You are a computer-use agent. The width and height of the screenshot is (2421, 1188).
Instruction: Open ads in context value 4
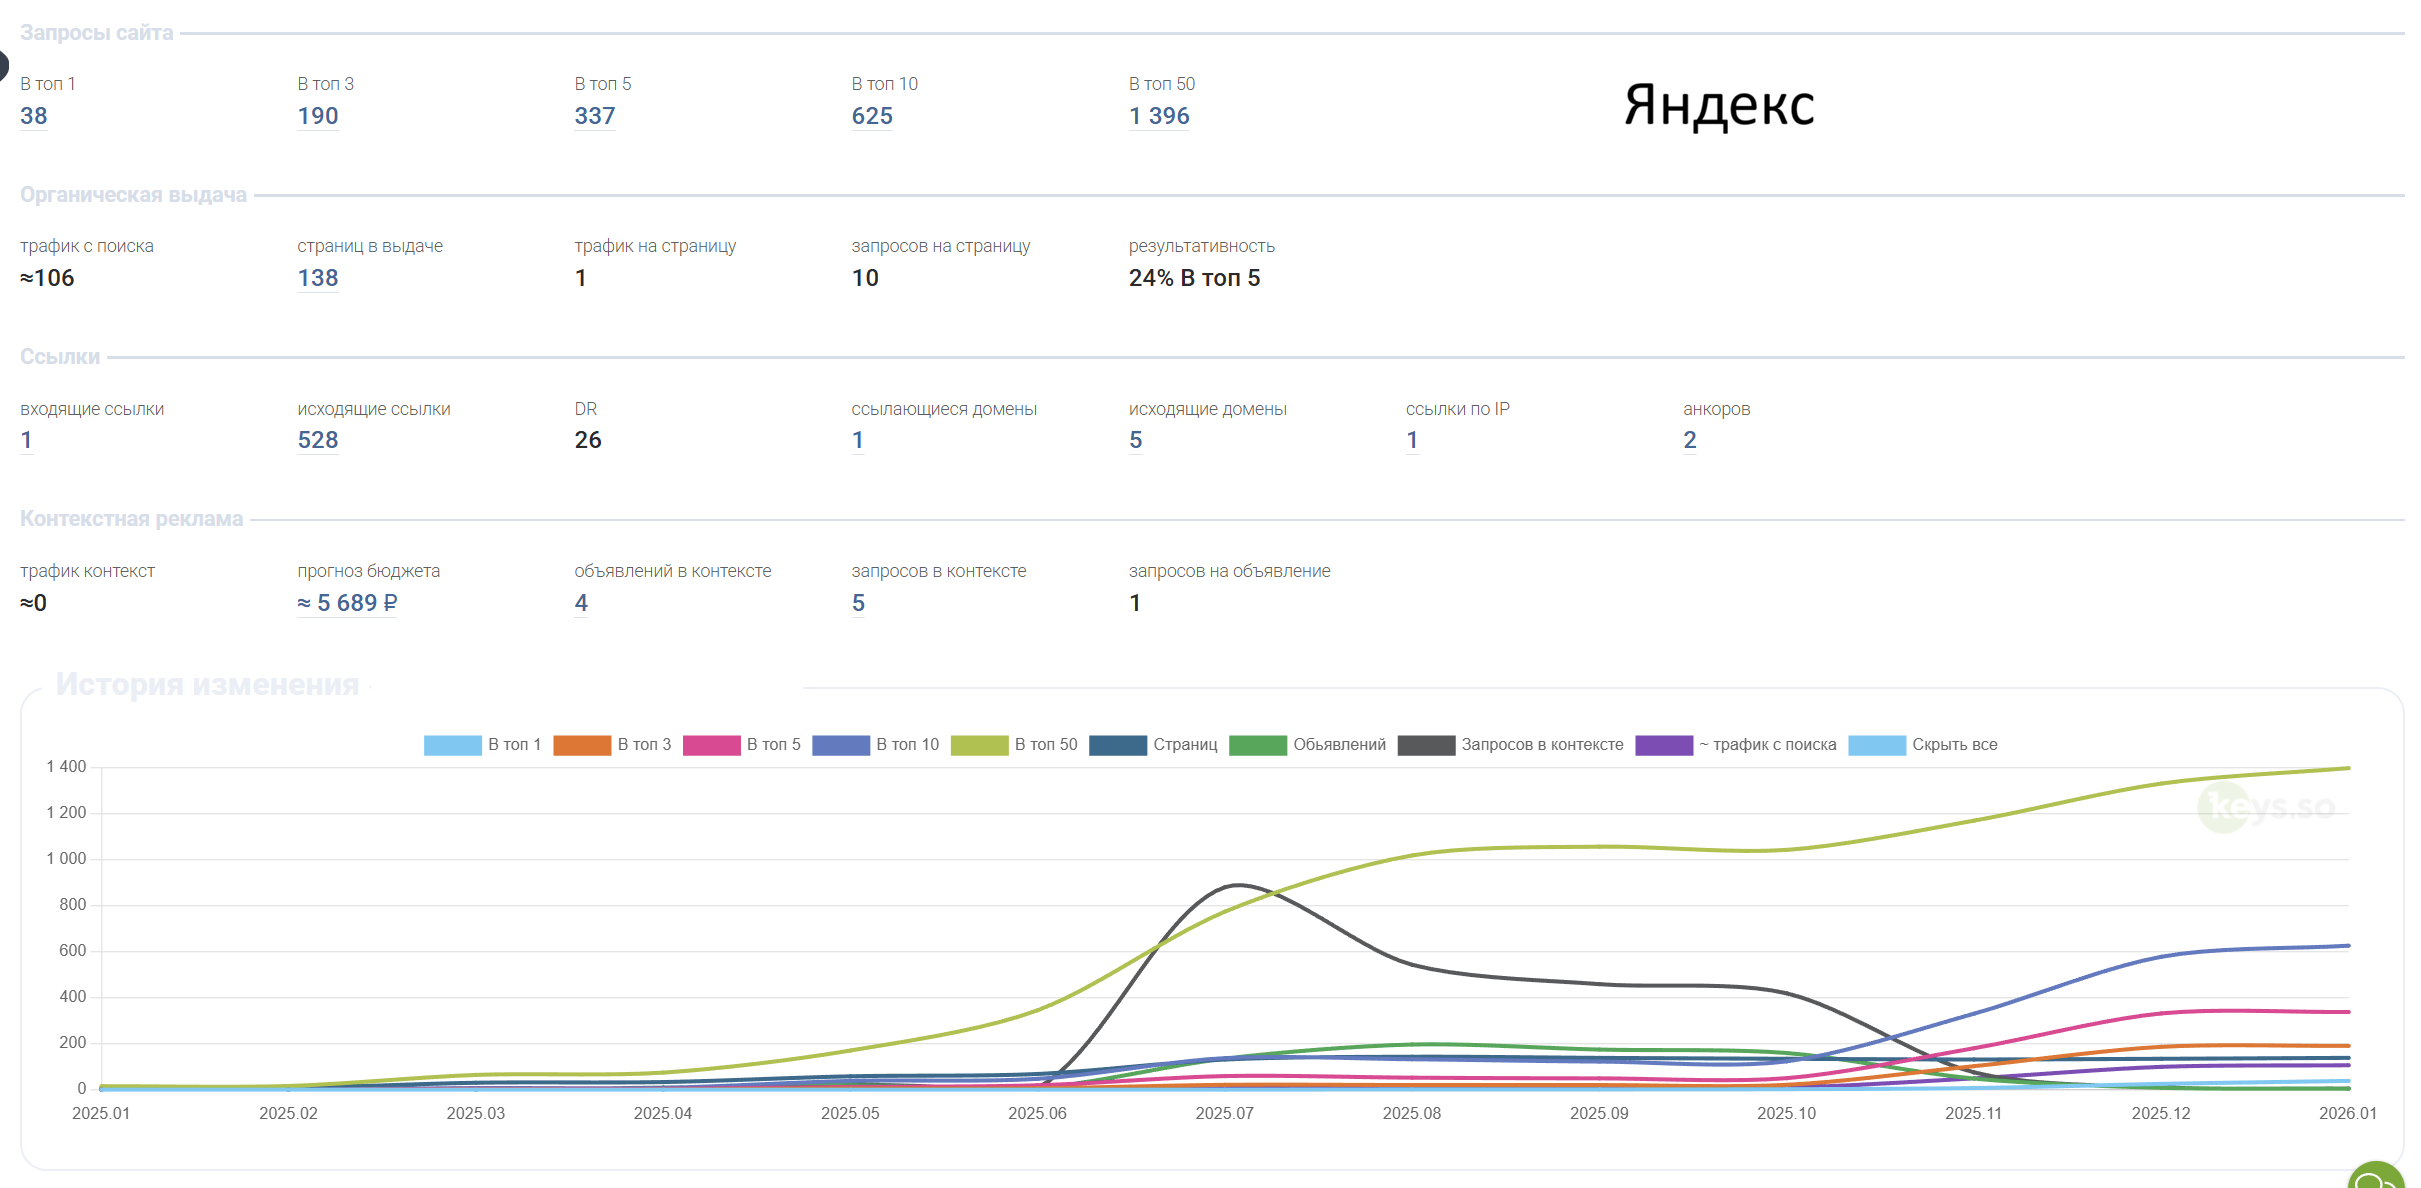coord(581,603)
